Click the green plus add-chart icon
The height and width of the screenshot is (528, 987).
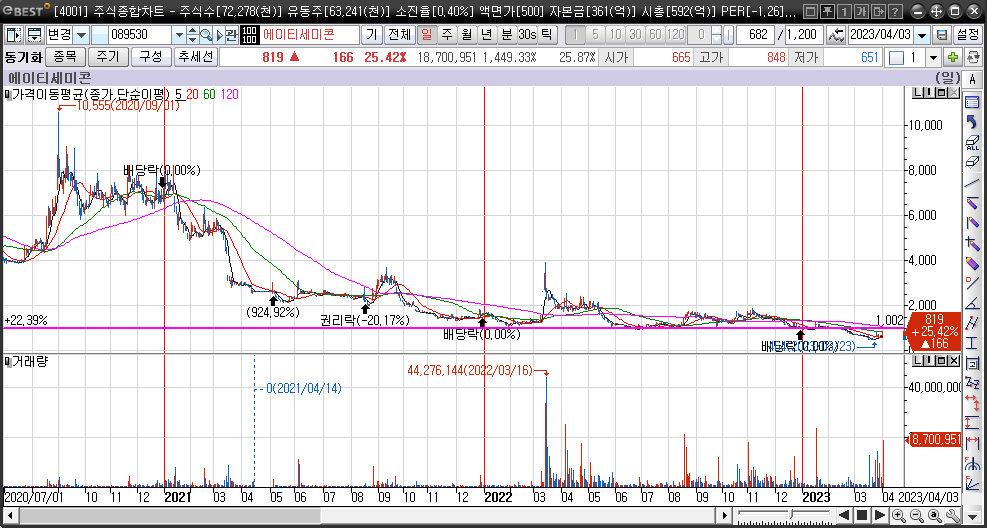pos(953,58)
